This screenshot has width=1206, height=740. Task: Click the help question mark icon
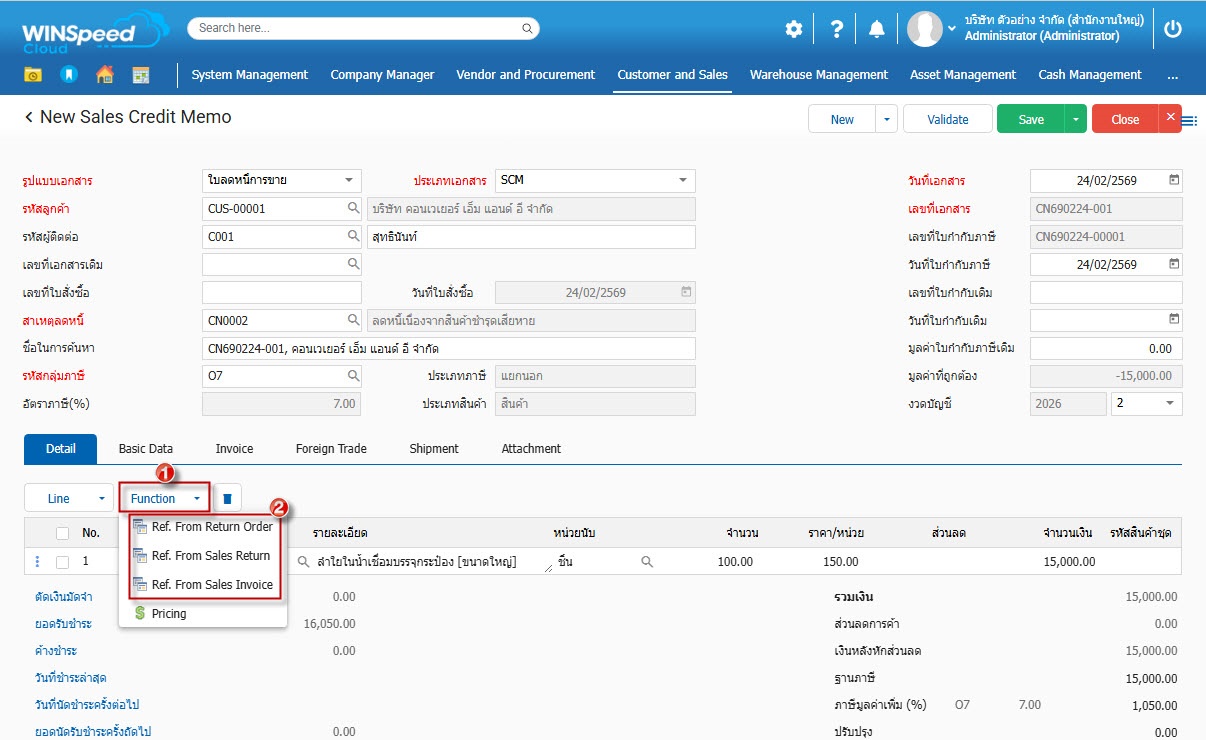pyautogui.click(x=837, y=29)
